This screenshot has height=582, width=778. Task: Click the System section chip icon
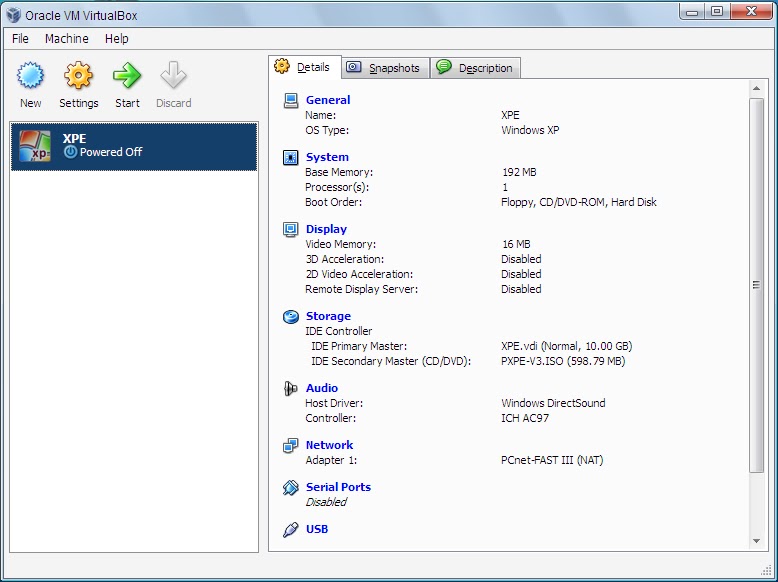click(291, 157)
